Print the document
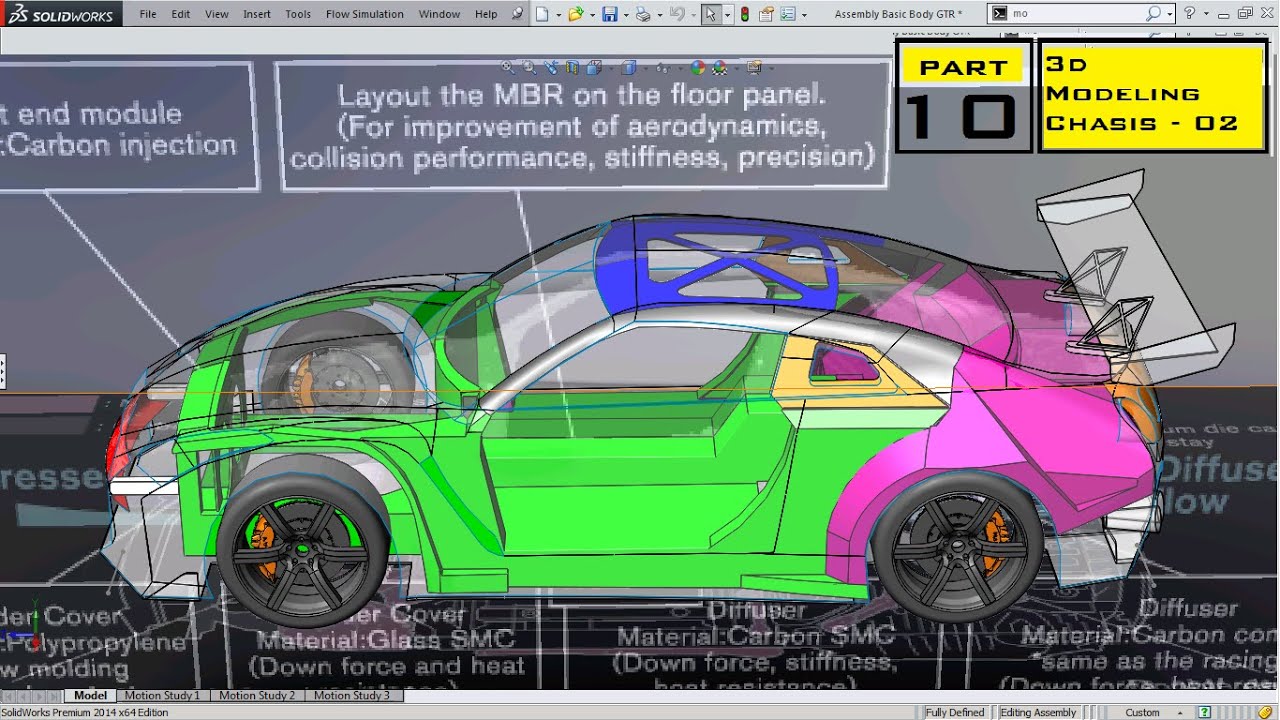Viewport: 1280px width, 720px height. point(643,14)
